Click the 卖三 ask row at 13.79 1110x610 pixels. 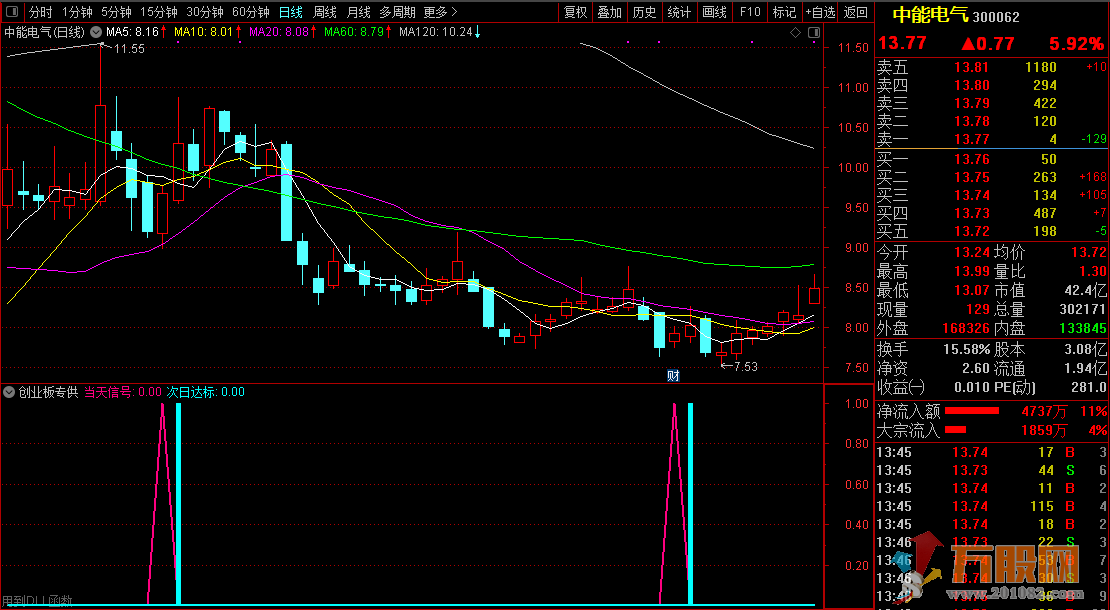(991, 103)
